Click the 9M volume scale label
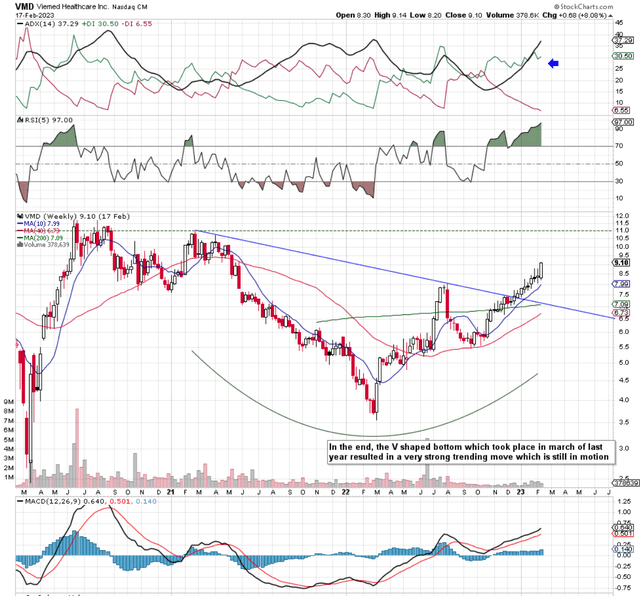The height and width of the screenshot is (596, 640). click(x=9, y=402)
